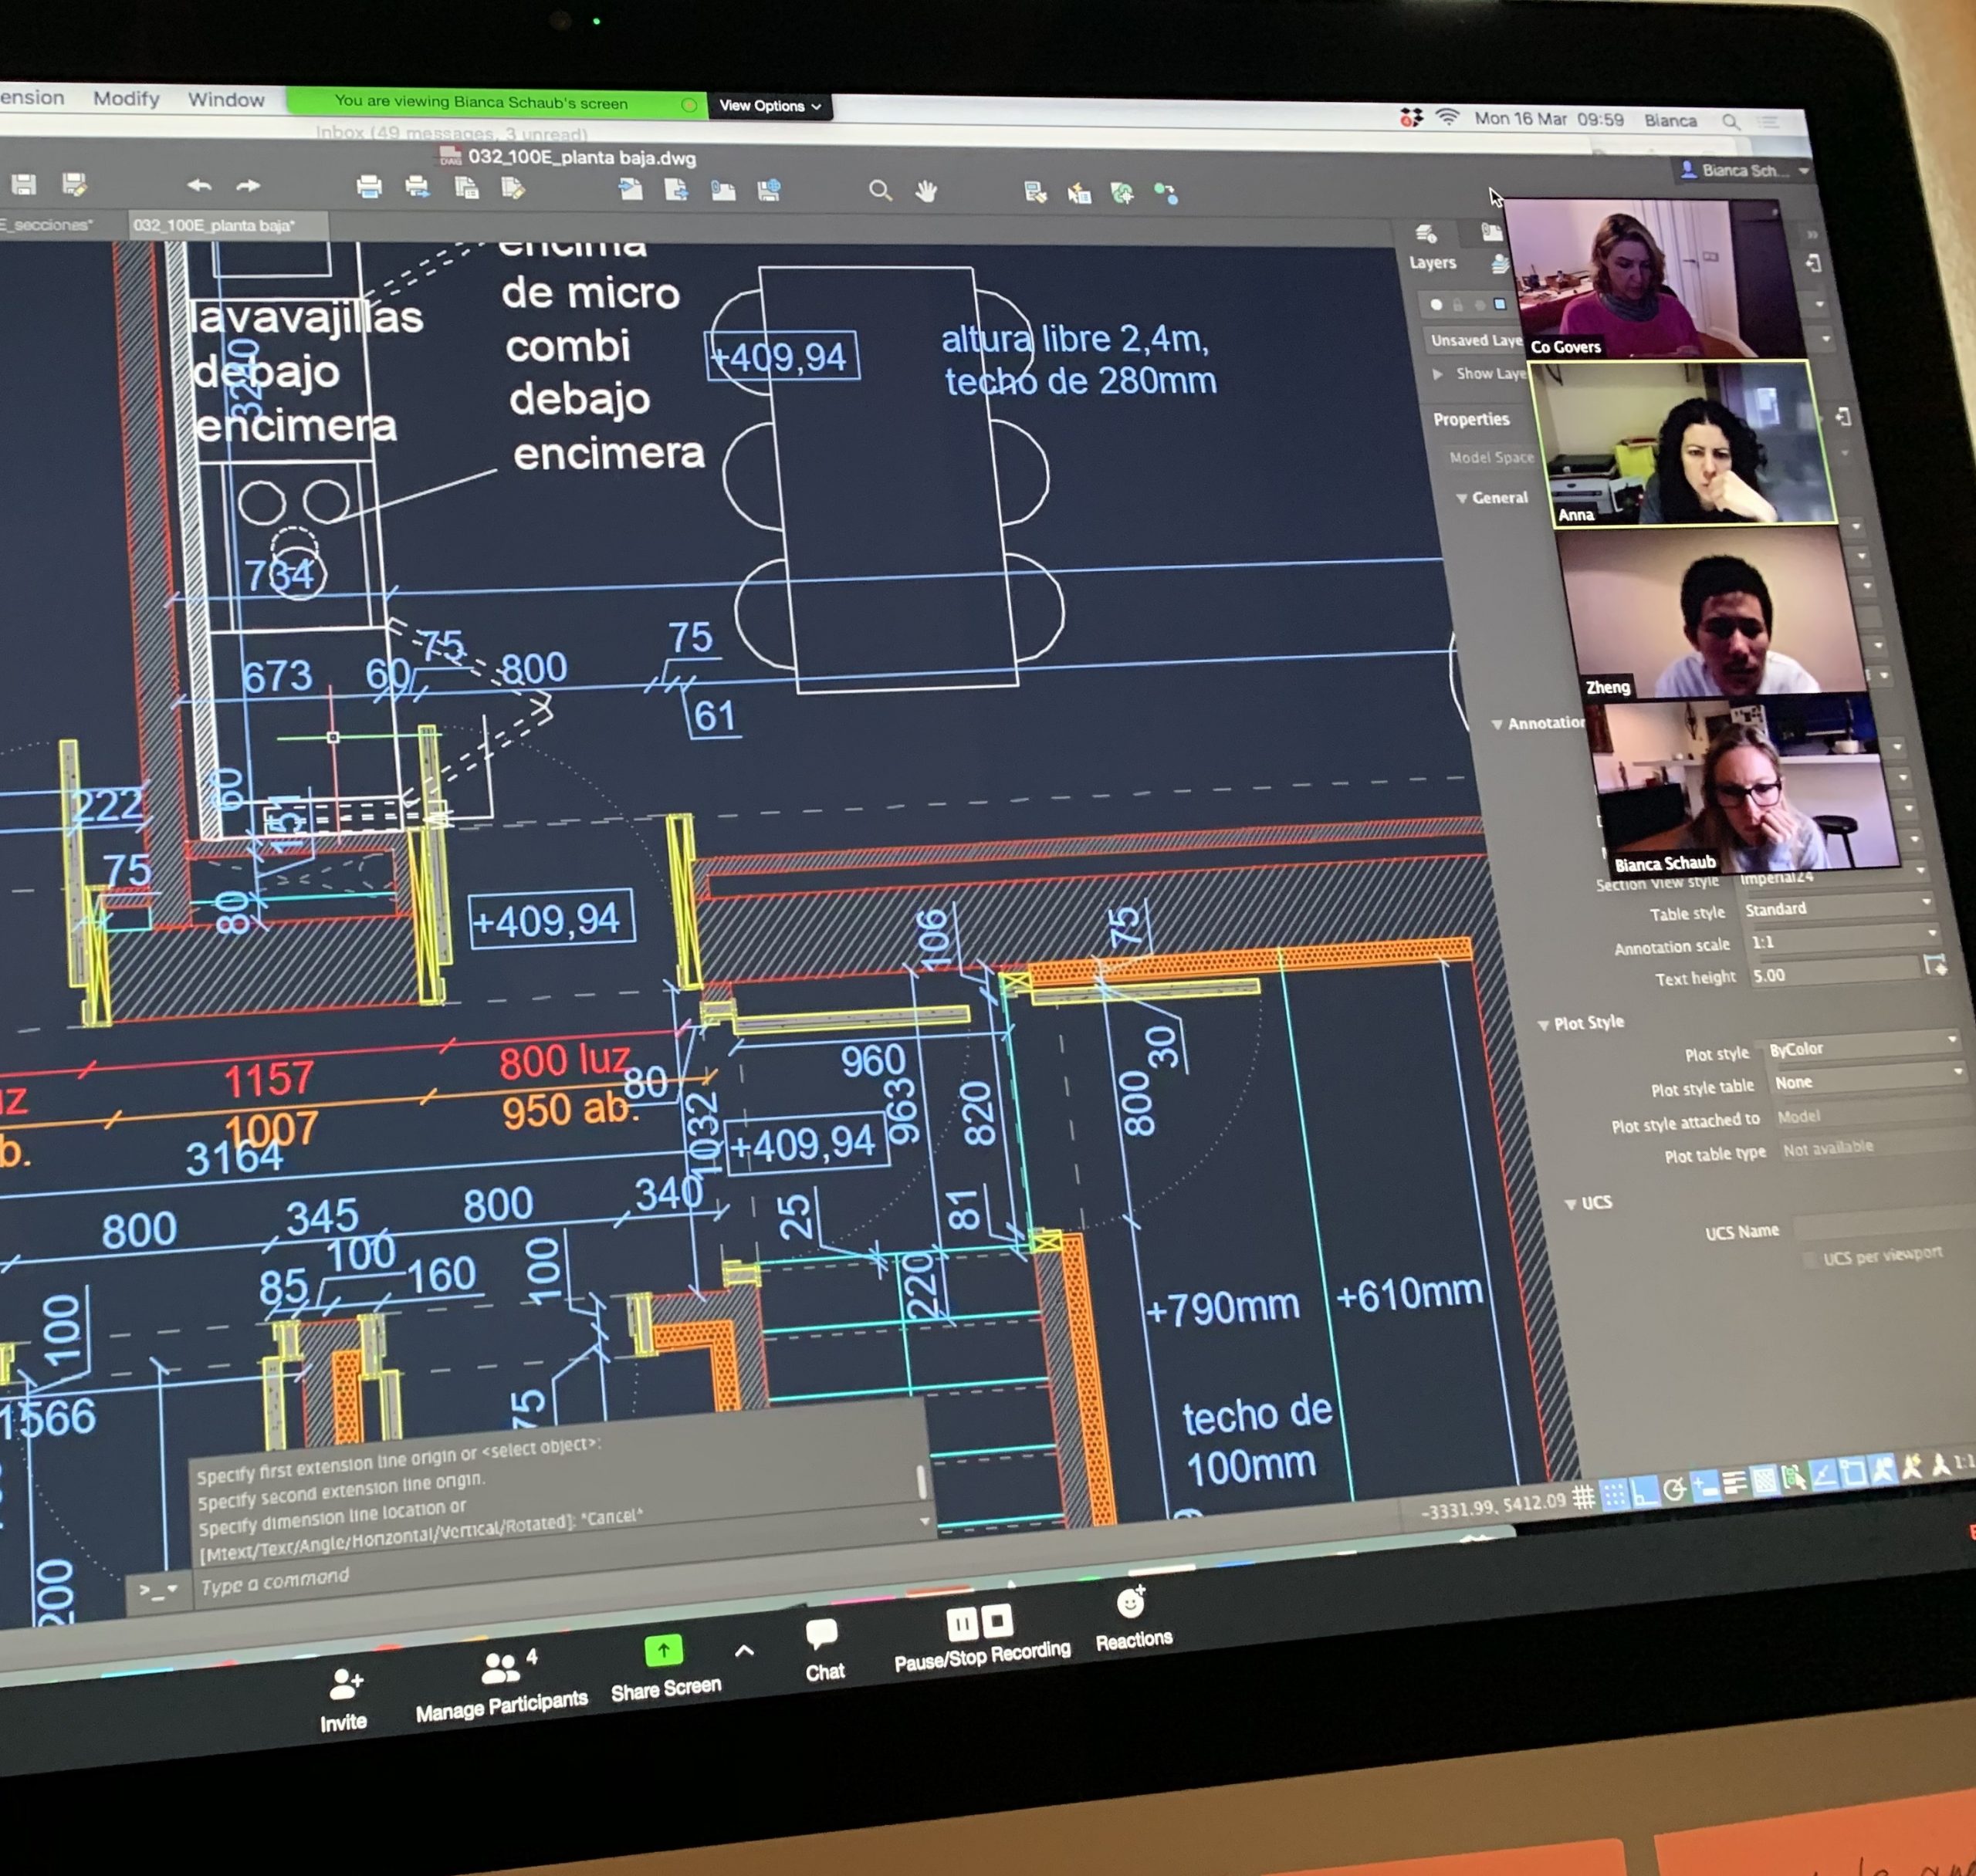Open the Bianca Sch... account dropdown
1976x1876 pixels.
1745,170
